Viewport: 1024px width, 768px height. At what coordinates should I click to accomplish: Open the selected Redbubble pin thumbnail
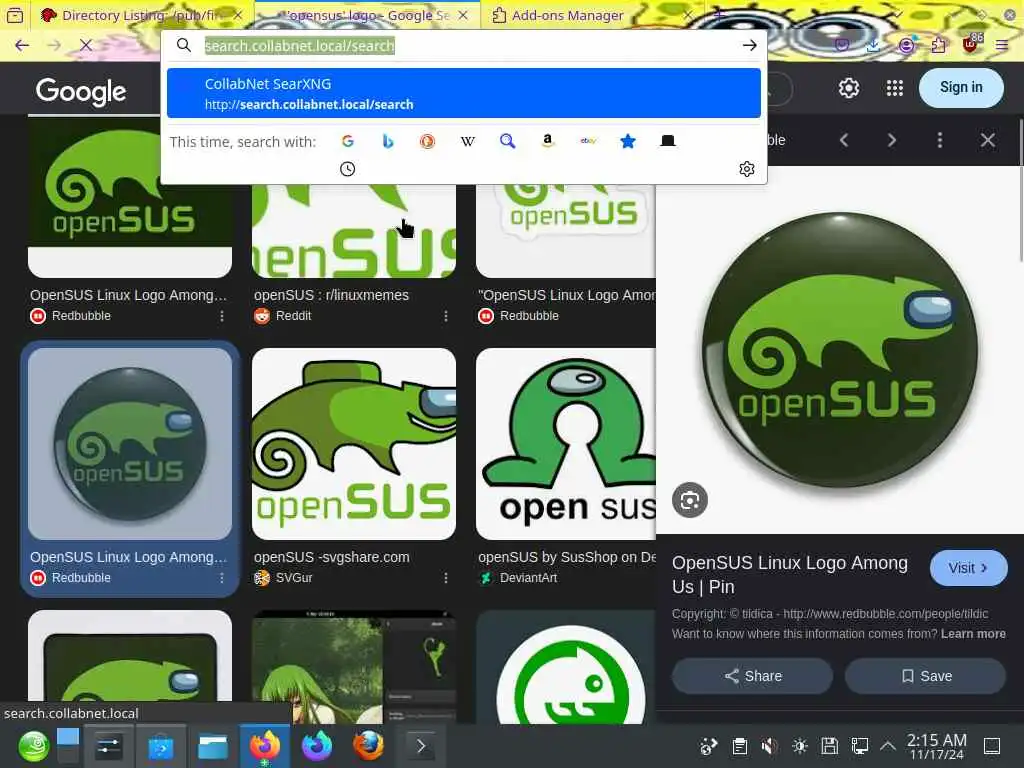pos(130,444)
